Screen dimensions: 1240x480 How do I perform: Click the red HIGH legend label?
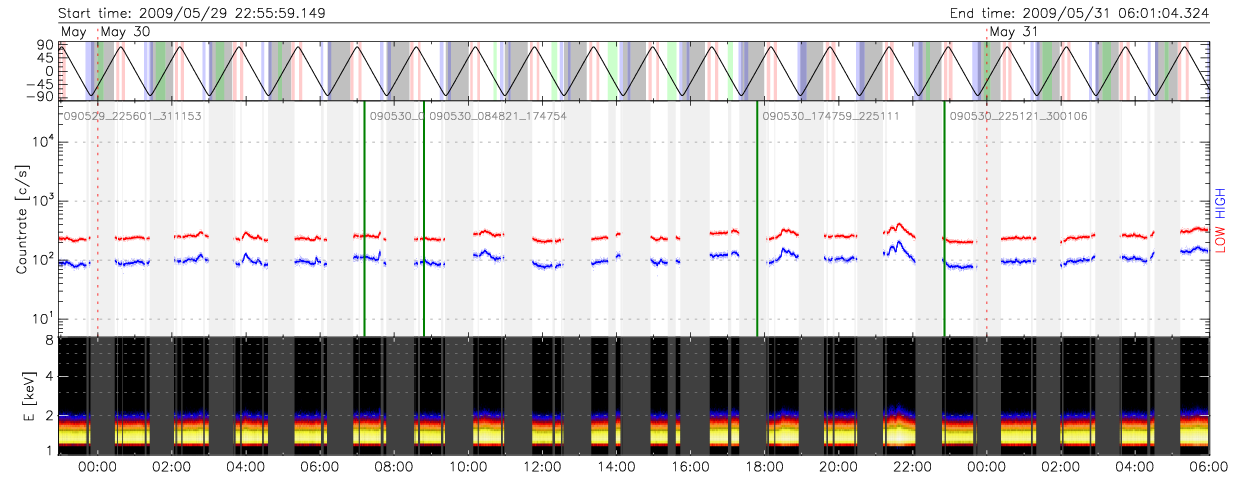click(x=1219, y=203)
